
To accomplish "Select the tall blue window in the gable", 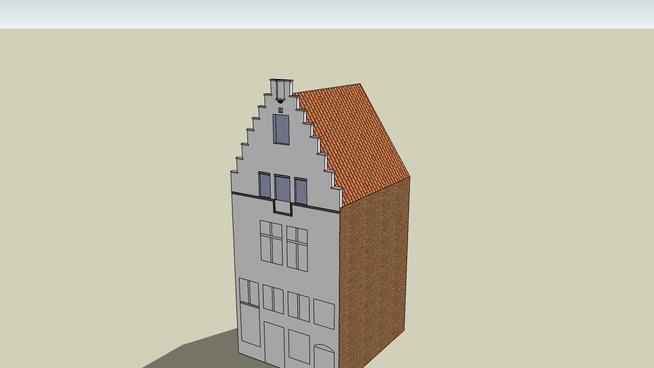I will 282,129.
